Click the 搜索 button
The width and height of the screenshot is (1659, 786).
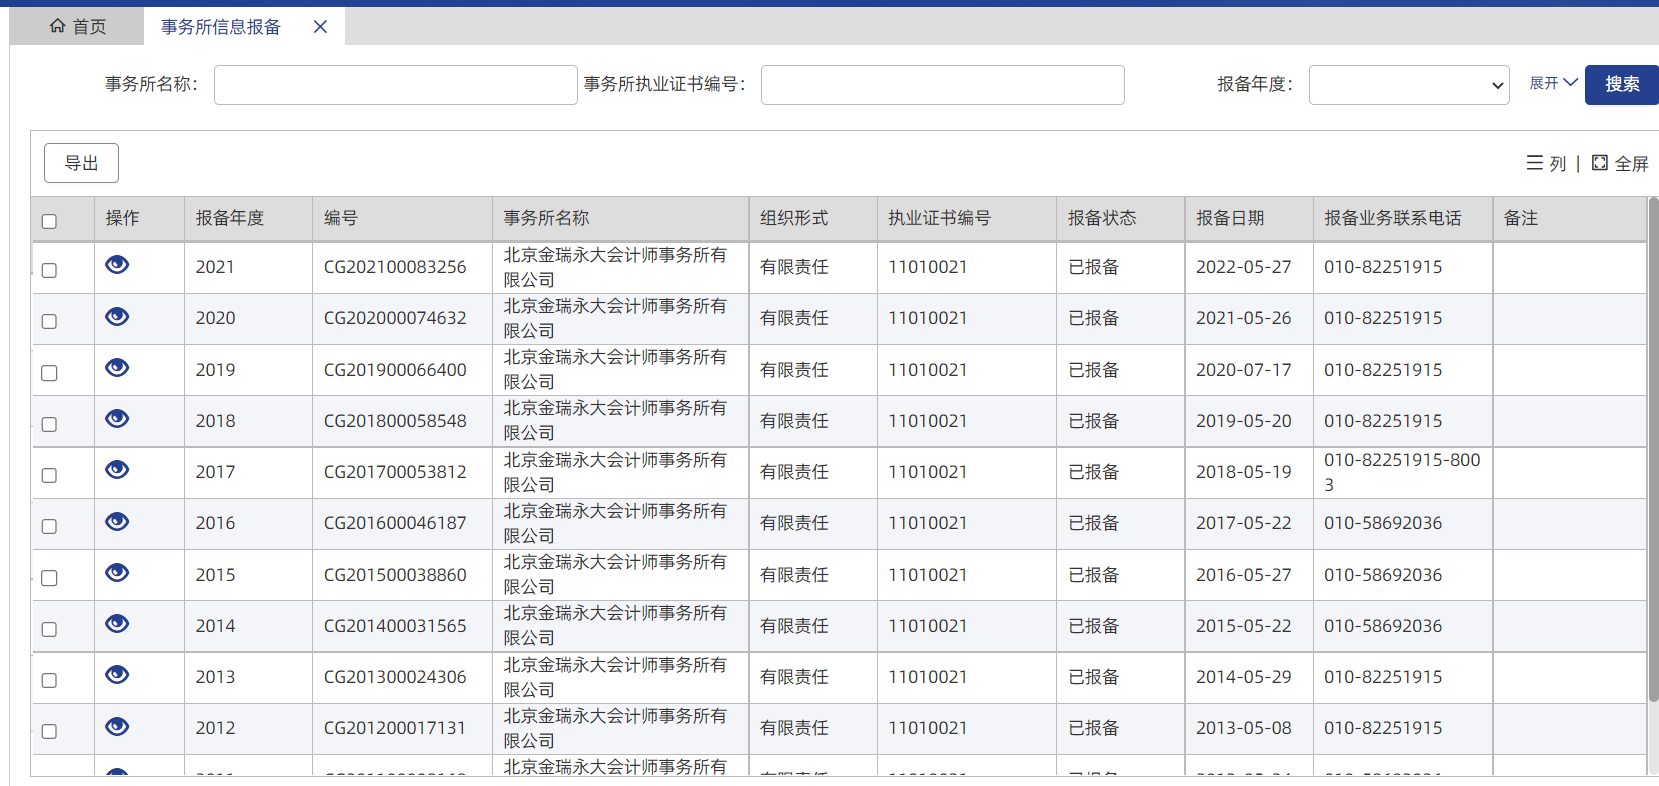[x=1621, y=85]
